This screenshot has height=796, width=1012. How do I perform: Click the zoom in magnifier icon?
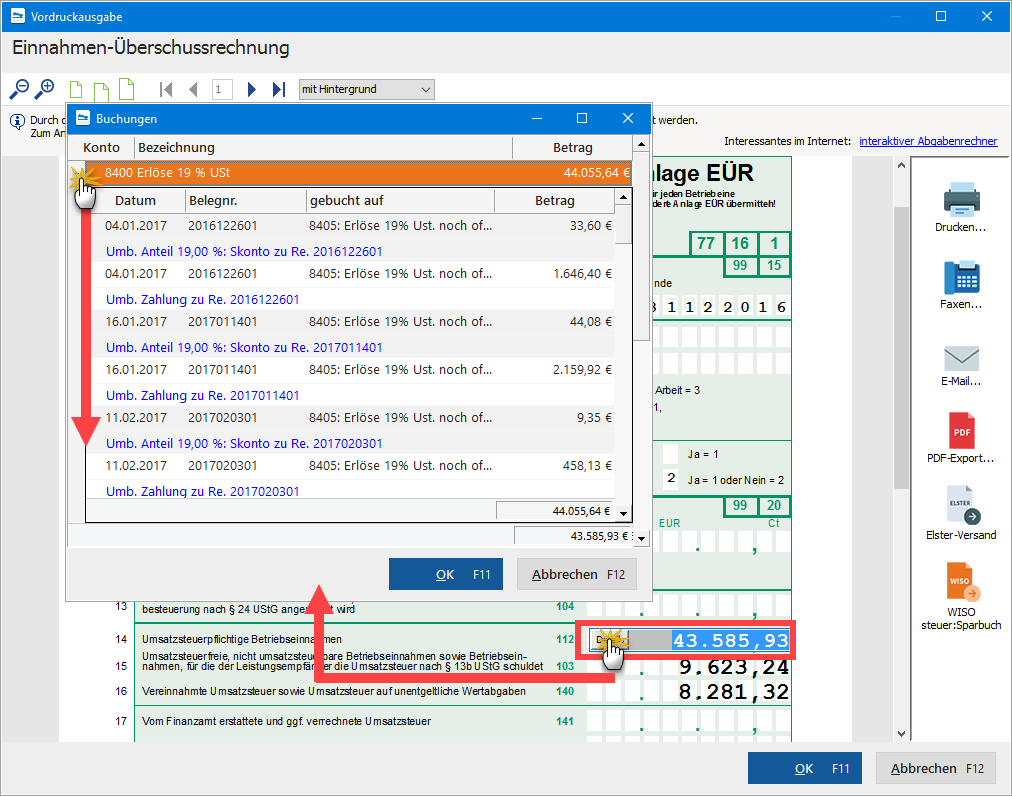click(45, 89)
